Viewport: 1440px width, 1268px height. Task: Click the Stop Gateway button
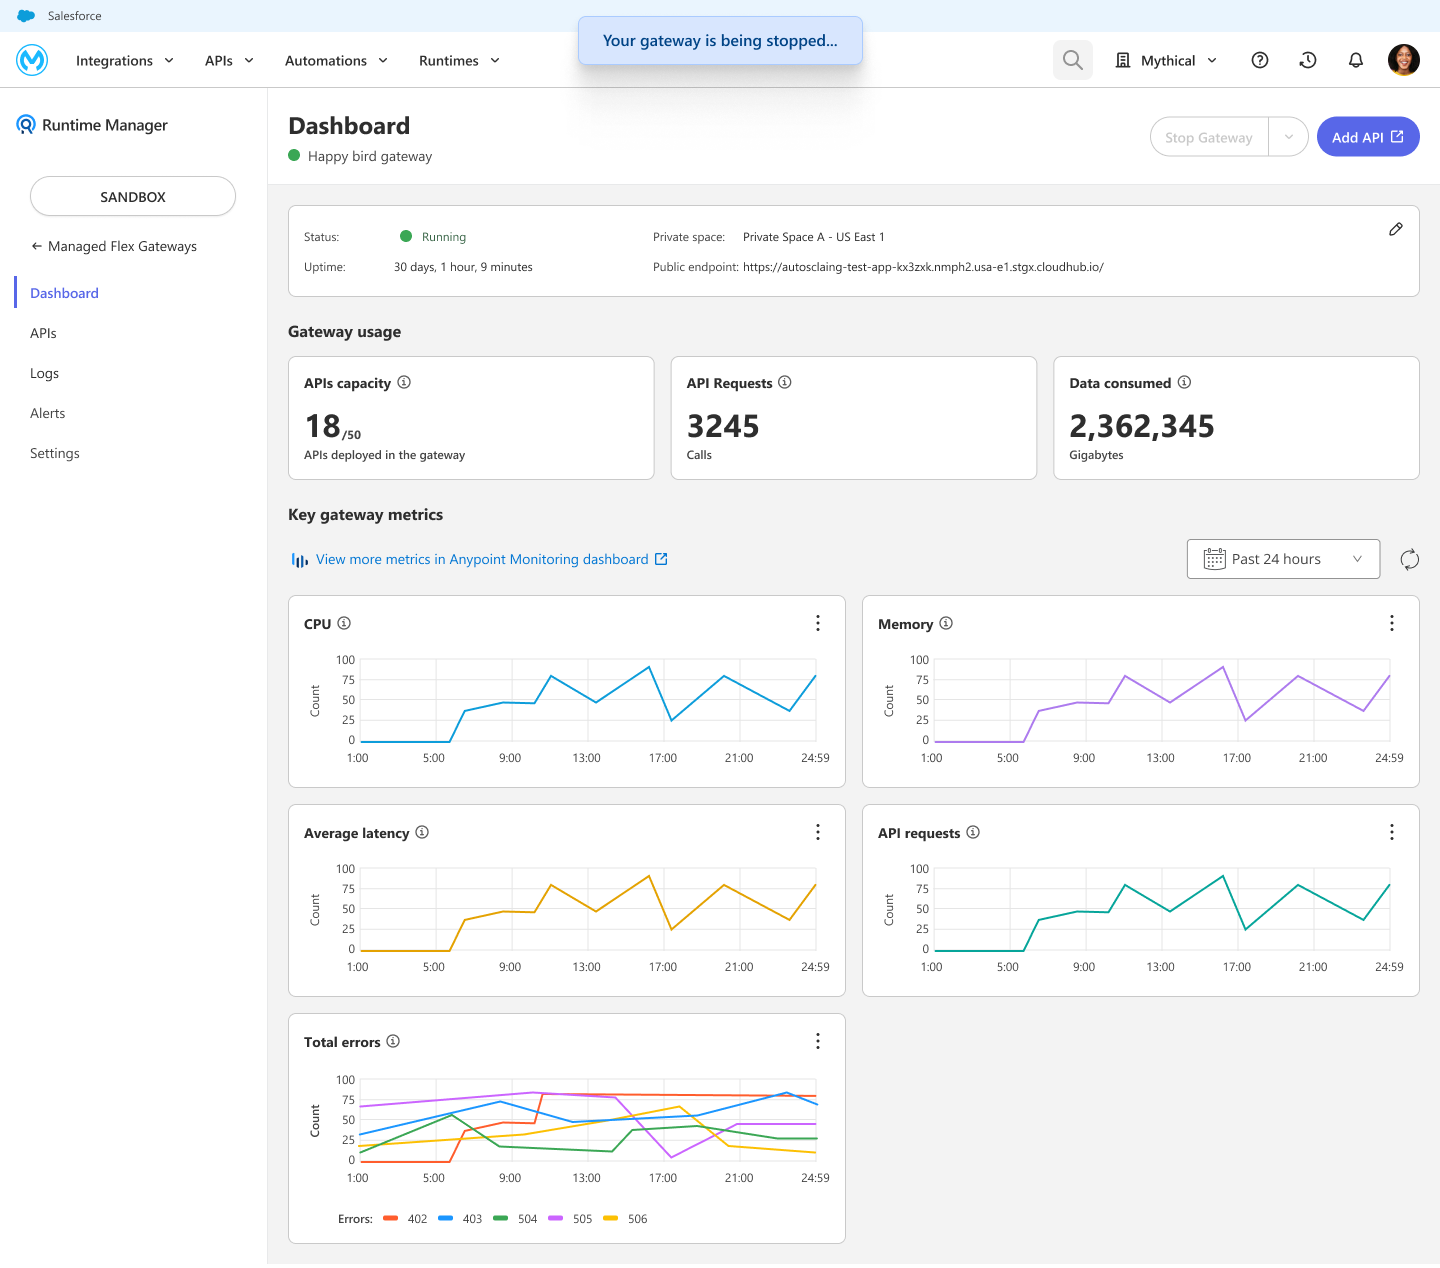click(1209, 137)
